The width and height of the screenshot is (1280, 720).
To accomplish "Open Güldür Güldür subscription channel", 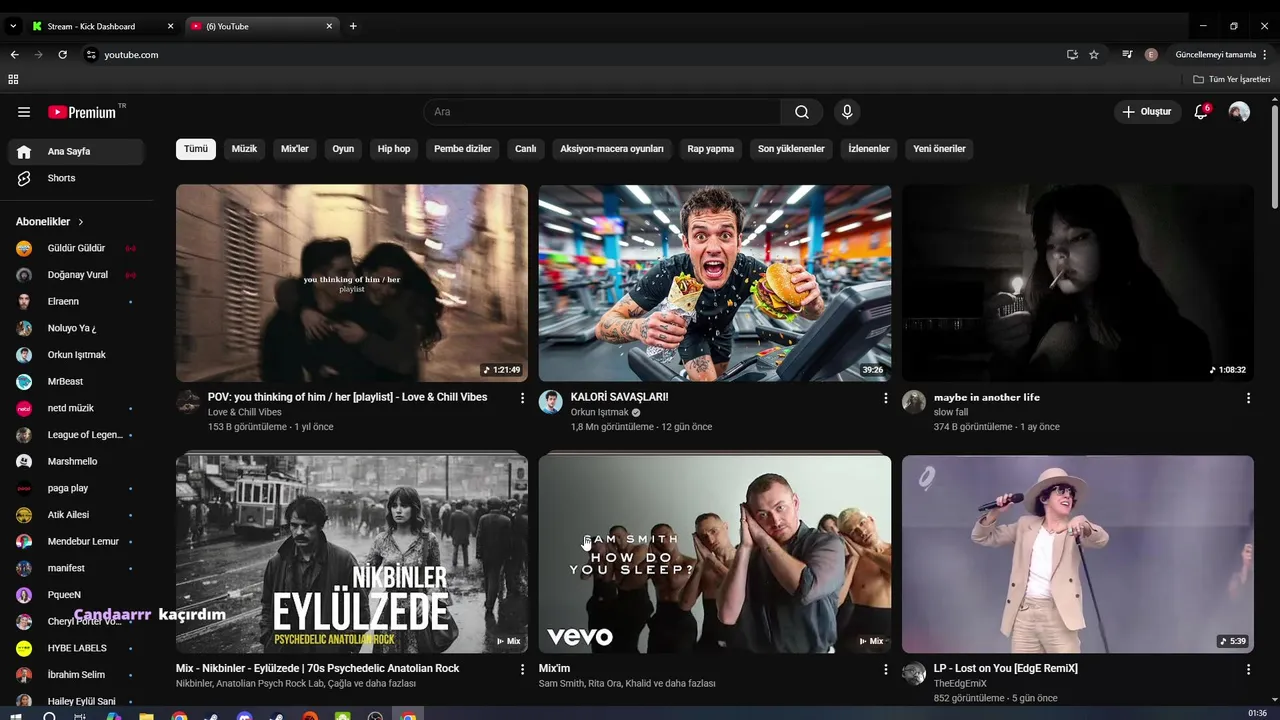I will [x=77, y=248].
